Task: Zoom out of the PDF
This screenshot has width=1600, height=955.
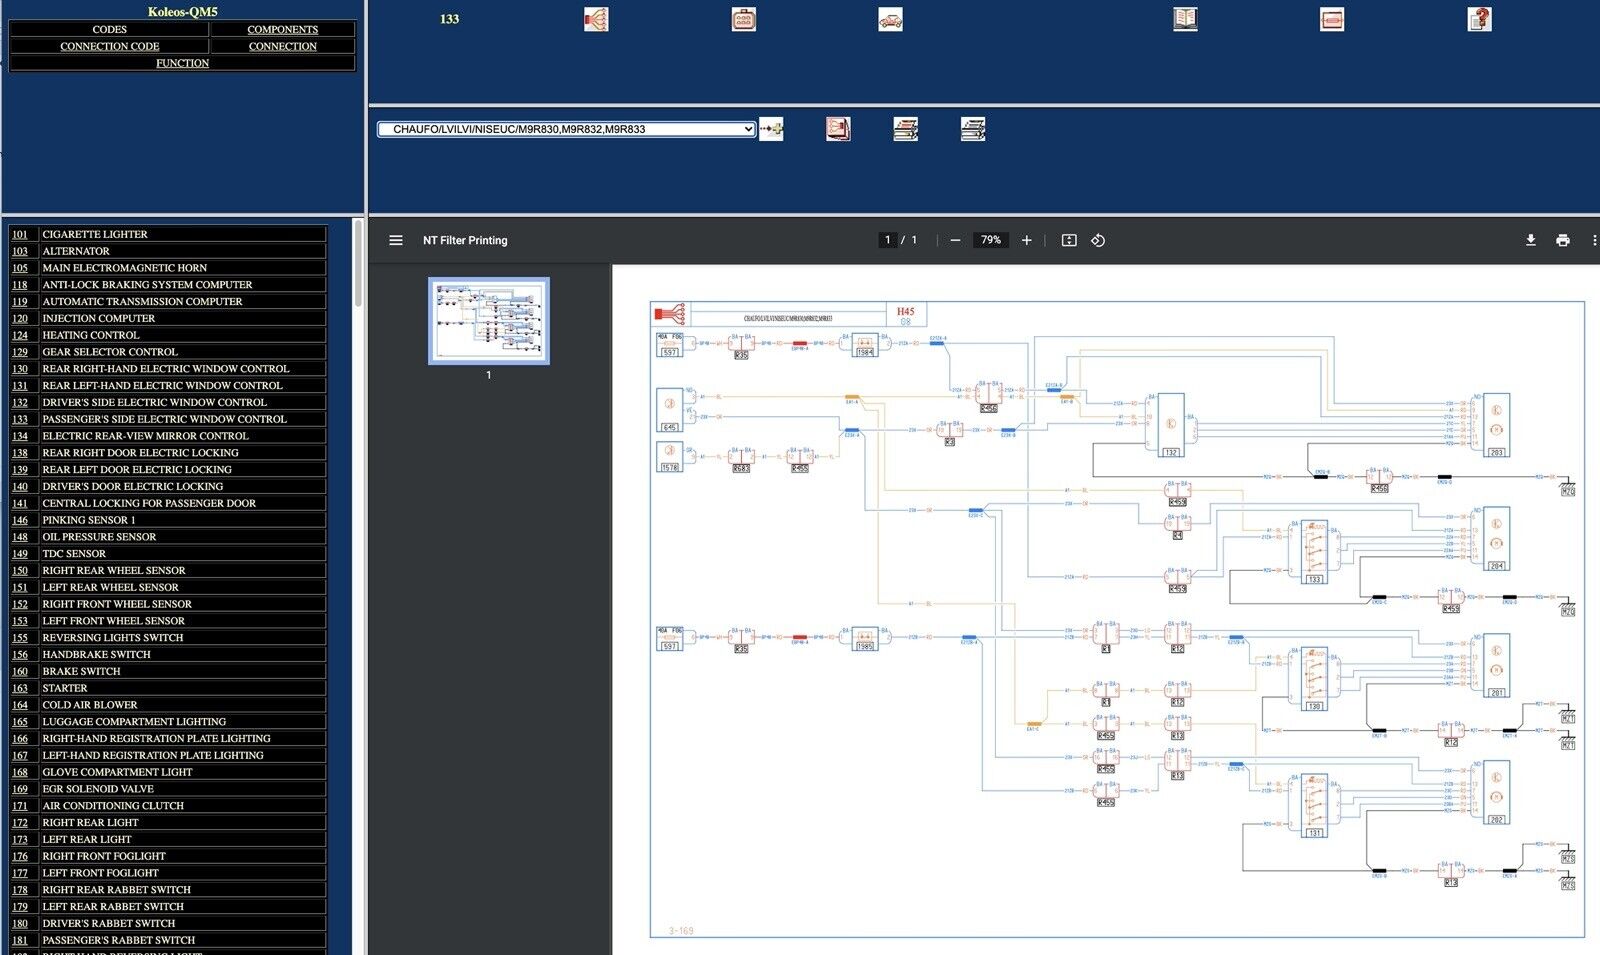Action: [955, 240]
